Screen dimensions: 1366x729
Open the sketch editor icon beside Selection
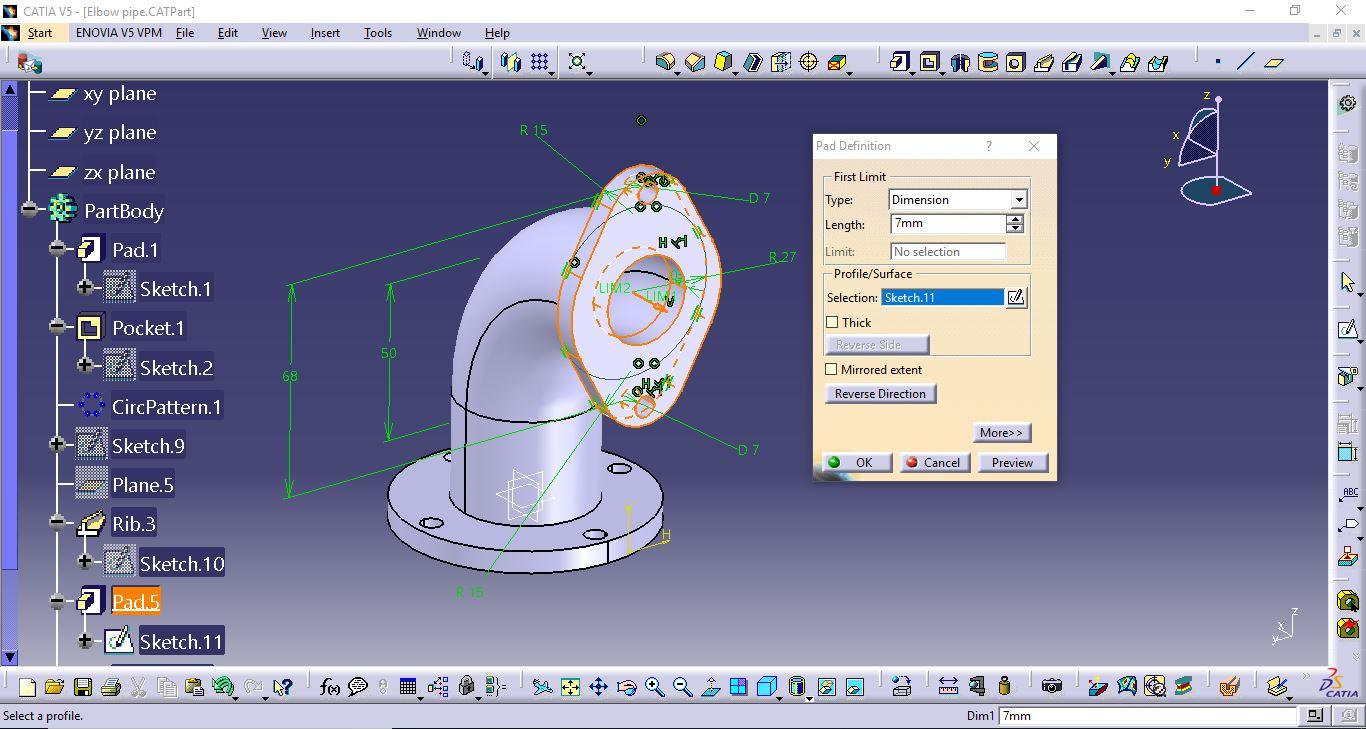(1016, 298)
